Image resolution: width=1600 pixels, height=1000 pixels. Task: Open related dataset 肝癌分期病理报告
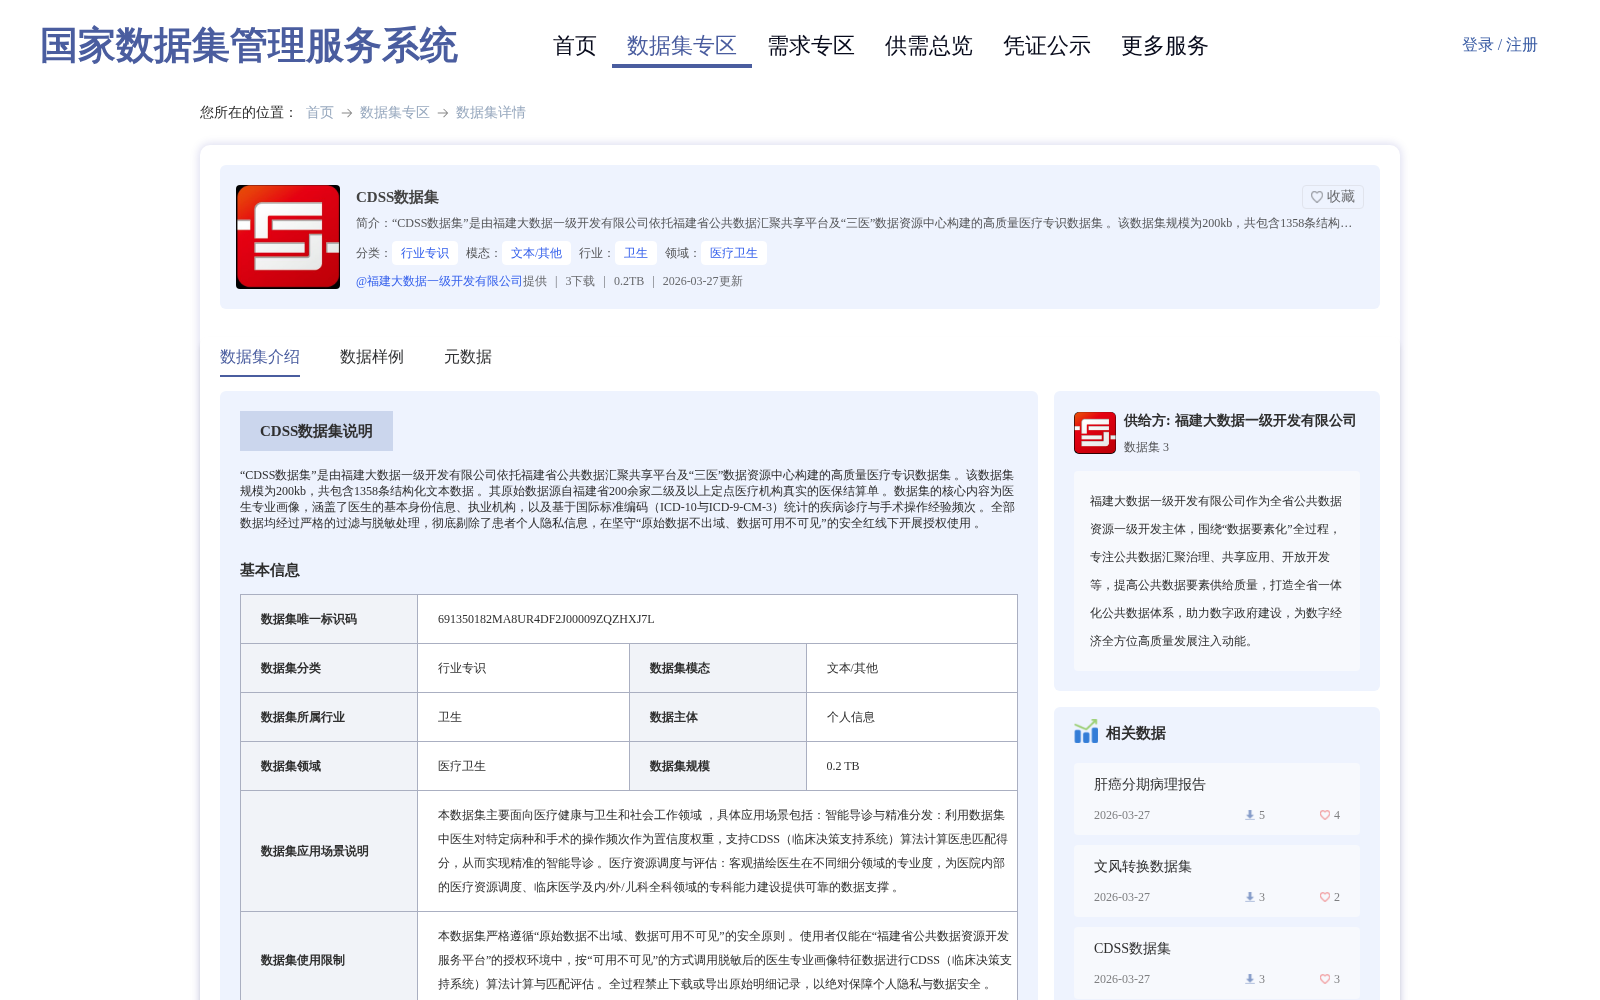click(x=1150, y=785)
